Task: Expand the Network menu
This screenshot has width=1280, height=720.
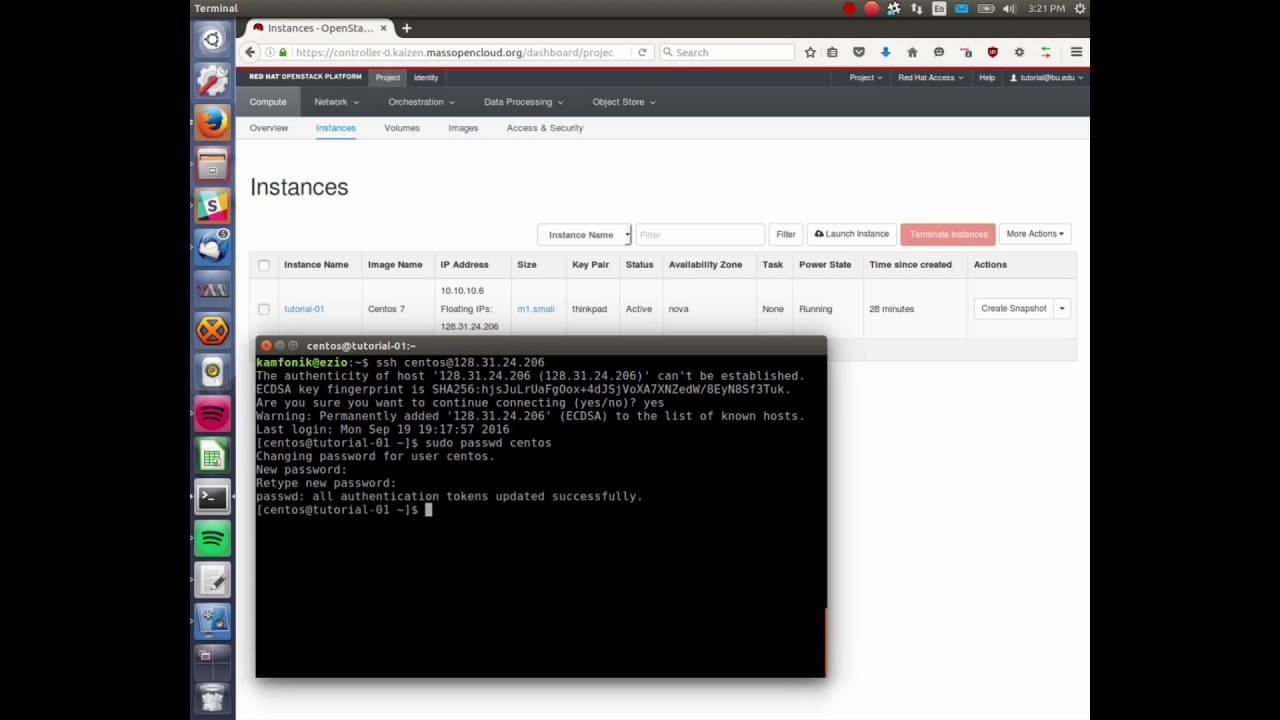Action: pos(335,102)
